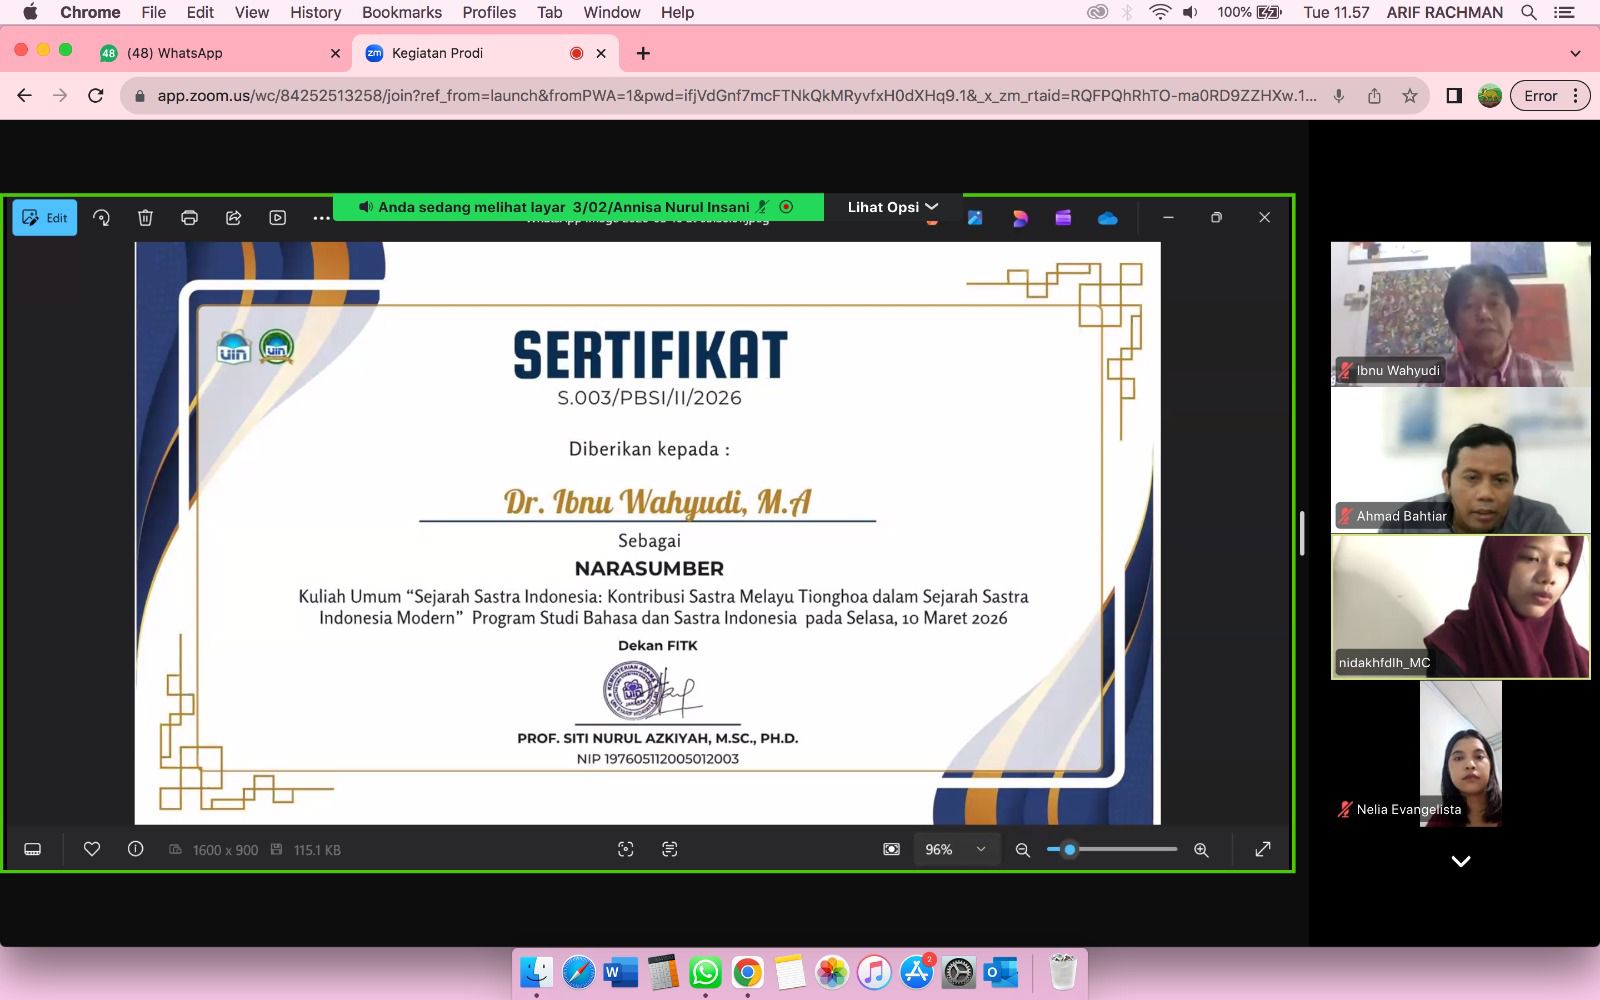Select the Ibnu Wahyudi video thumbnail
The height and width of the screenshot is (1000, 1600).
point(1460,314)
